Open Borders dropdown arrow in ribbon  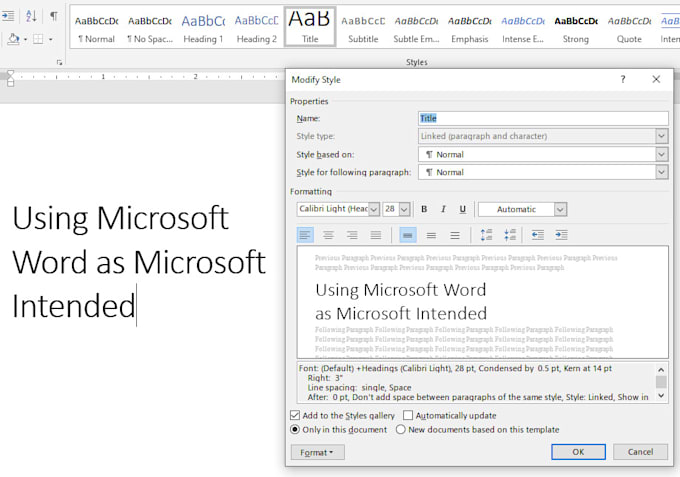51,39
